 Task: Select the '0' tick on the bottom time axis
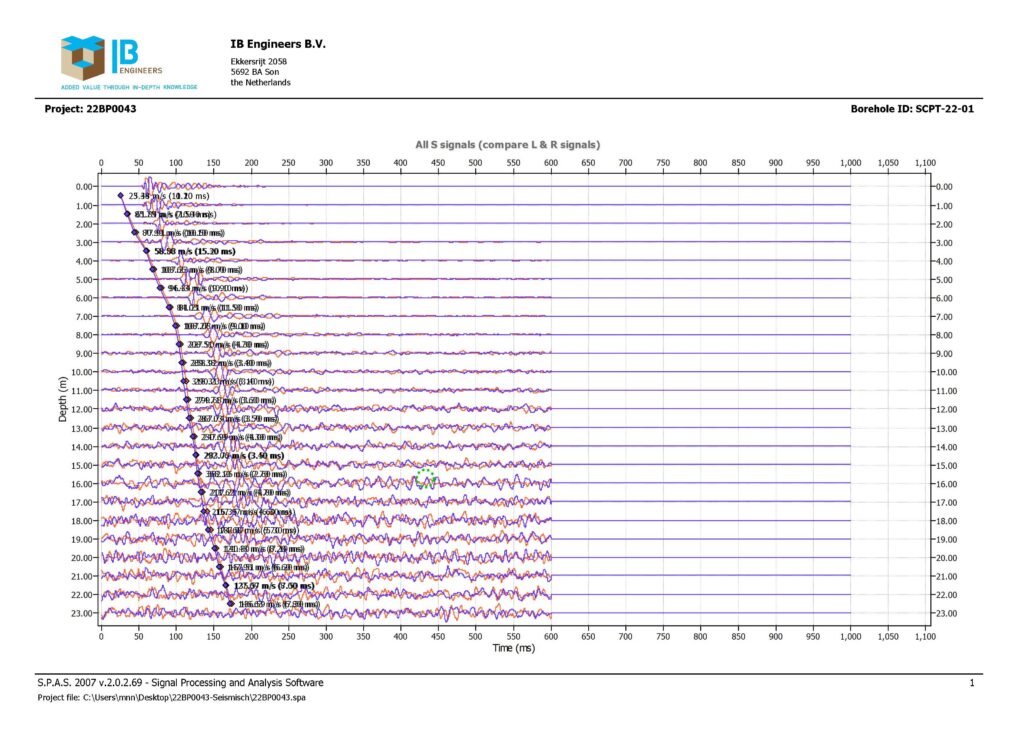101,636
